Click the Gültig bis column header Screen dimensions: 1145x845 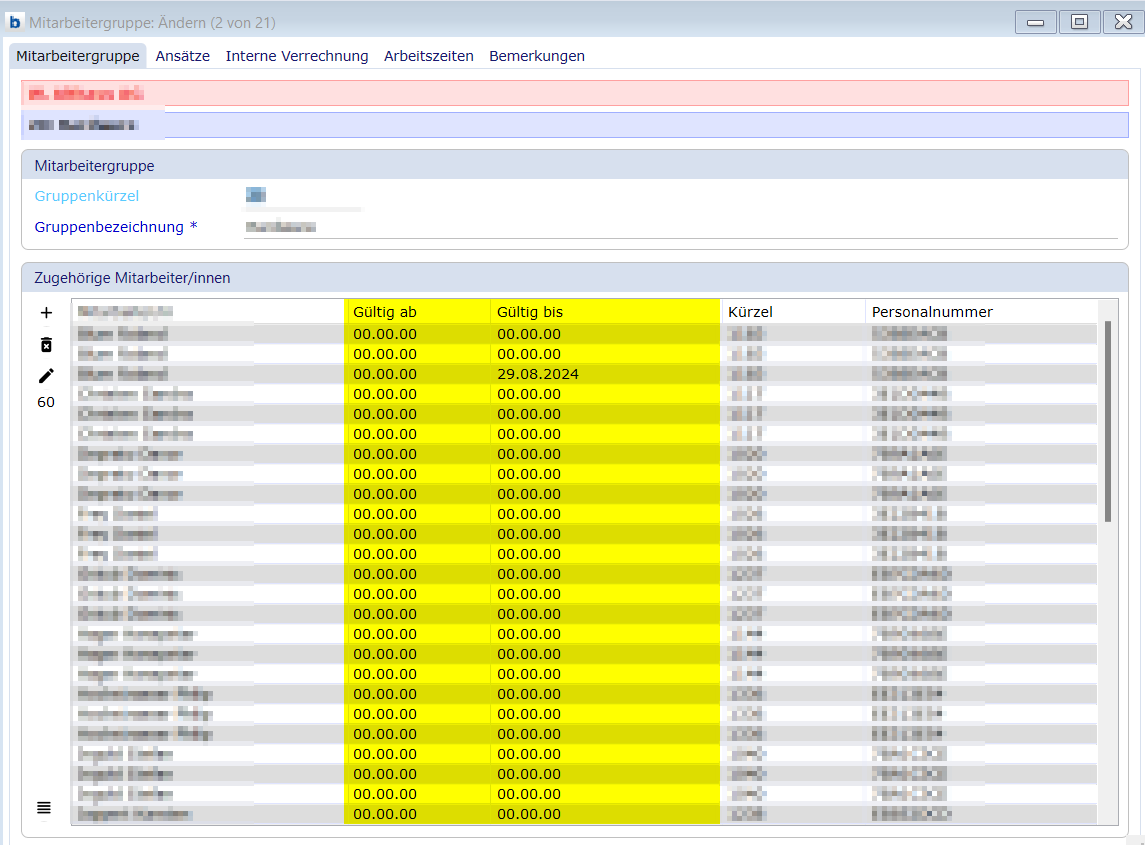(x=604, y=312)
